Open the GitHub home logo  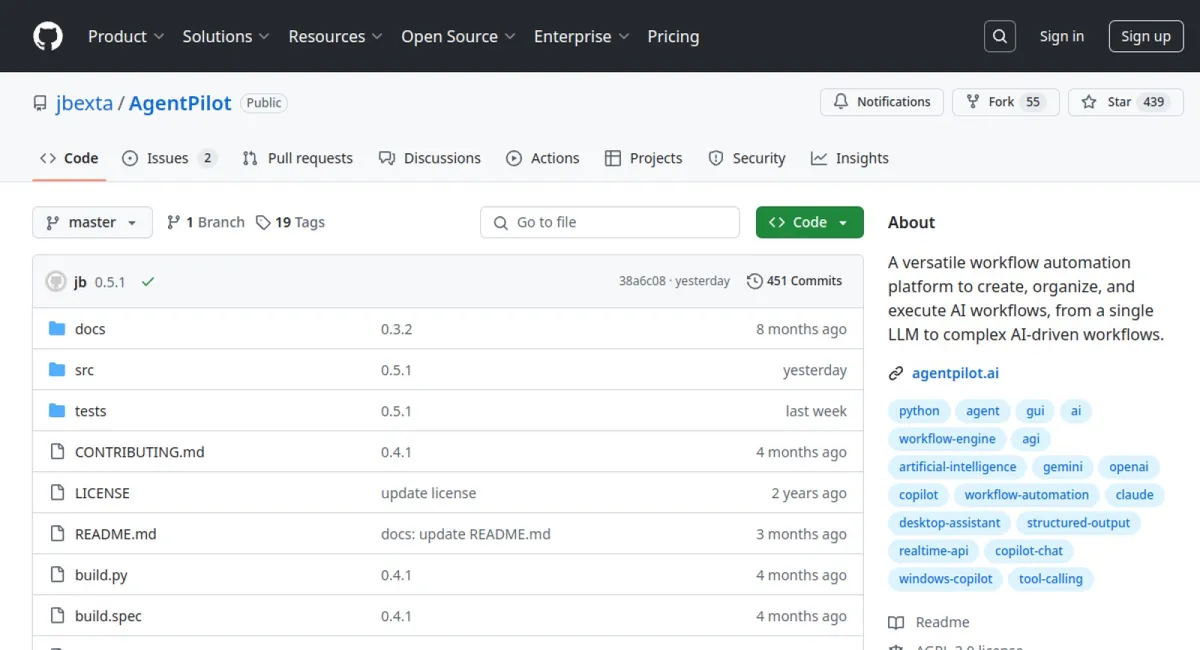pyautogui.click(x=48, y=36)
